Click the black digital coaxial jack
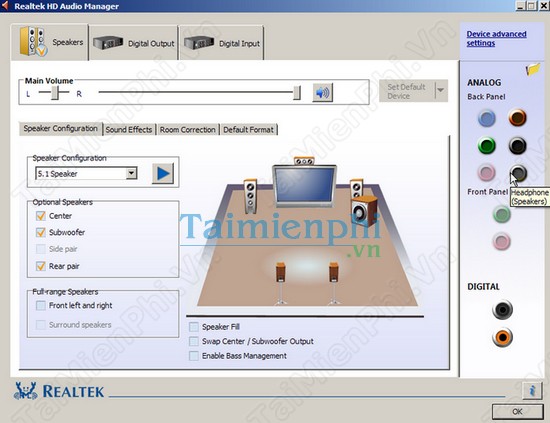This screenshot has width=550, height=423. point(502,310)
